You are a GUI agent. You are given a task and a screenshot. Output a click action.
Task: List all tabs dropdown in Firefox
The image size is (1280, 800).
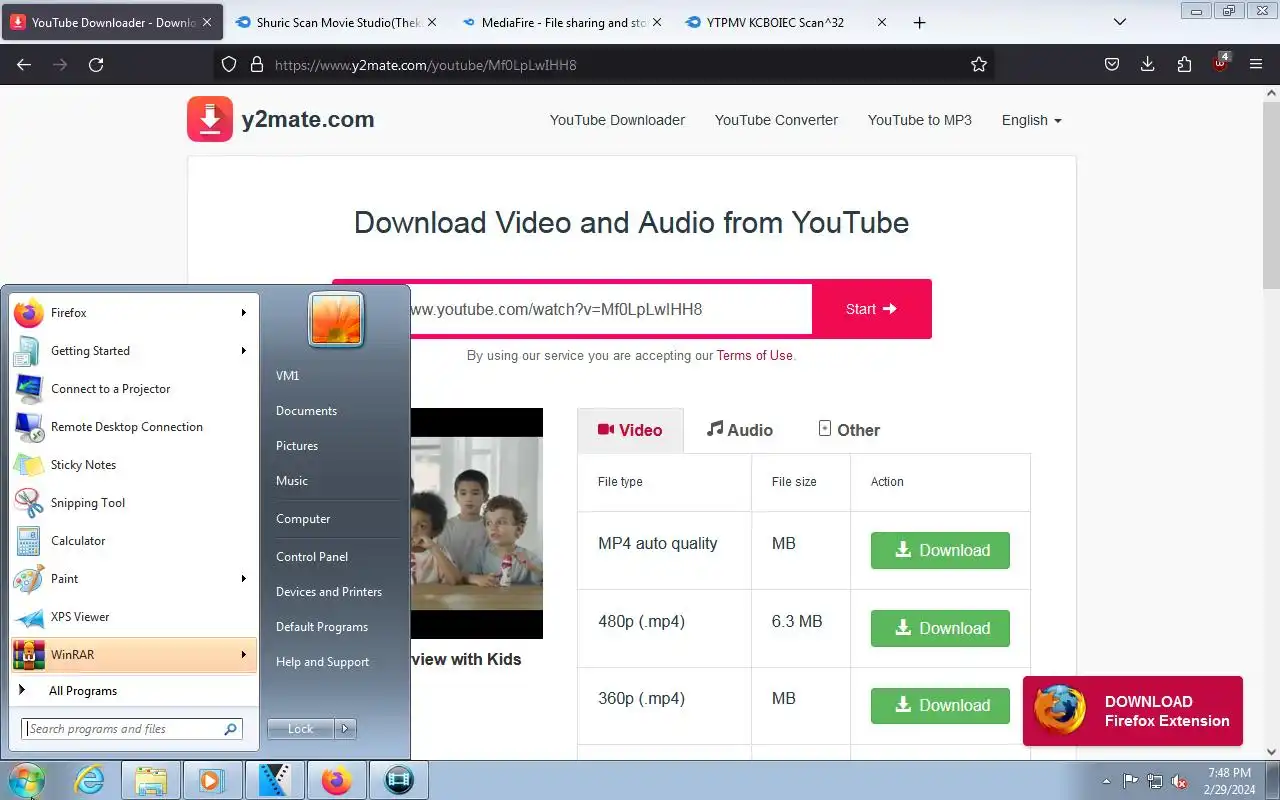1120,22
